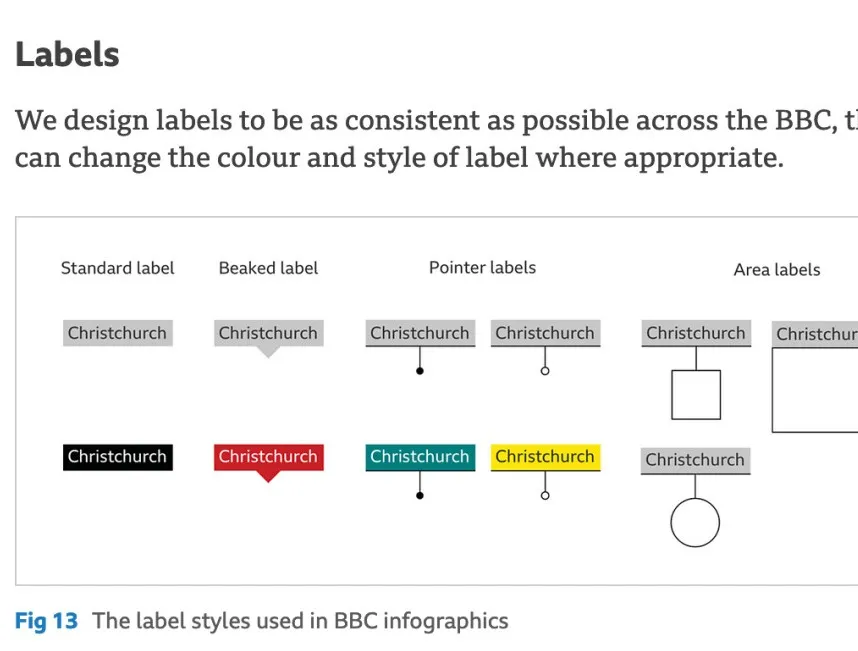The height and width of the screenshot is (651, 858).
Task: Click the grey beaked Christchurch label
Action: click(x=269, y=333)
